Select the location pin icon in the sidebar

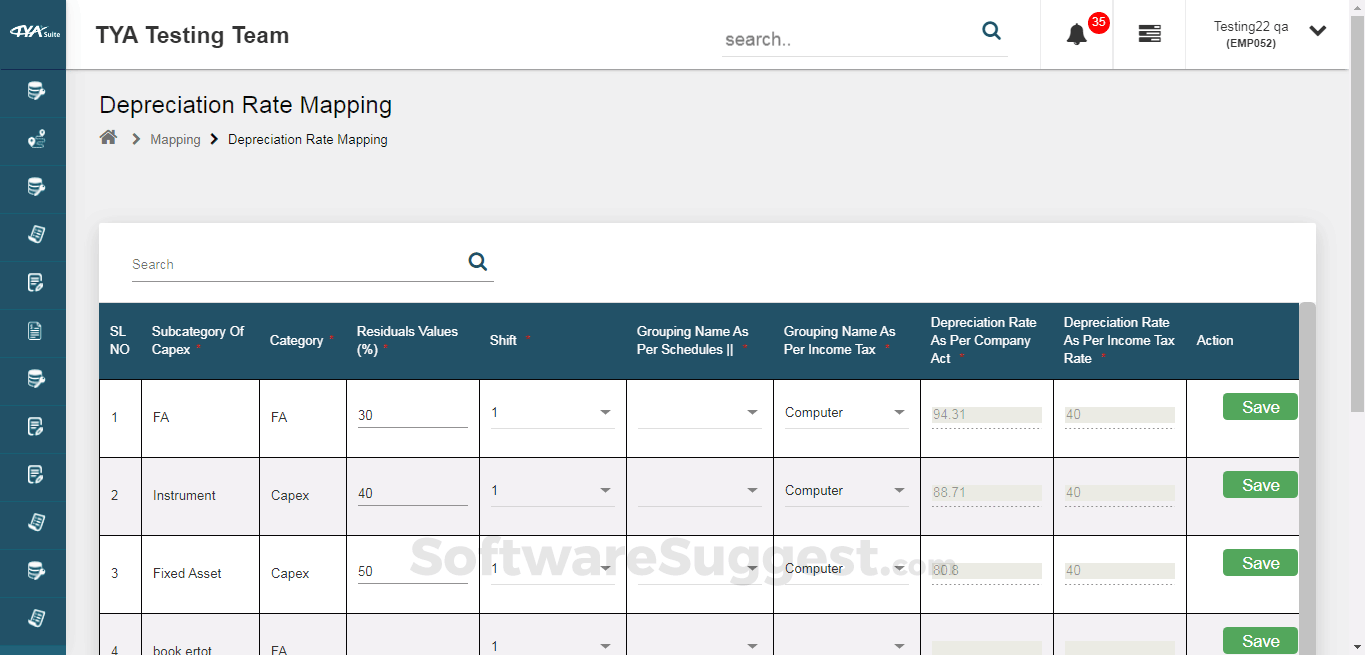(x=33, y=140)
